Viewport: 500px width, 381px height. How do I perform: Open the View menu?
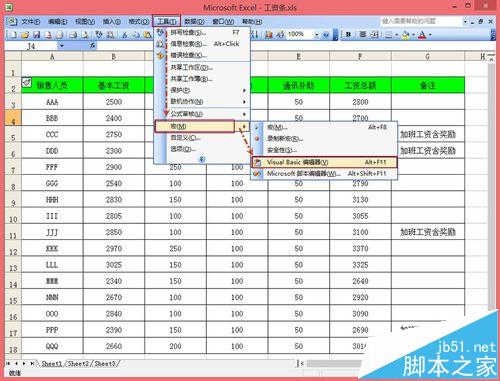coord(85,22)
